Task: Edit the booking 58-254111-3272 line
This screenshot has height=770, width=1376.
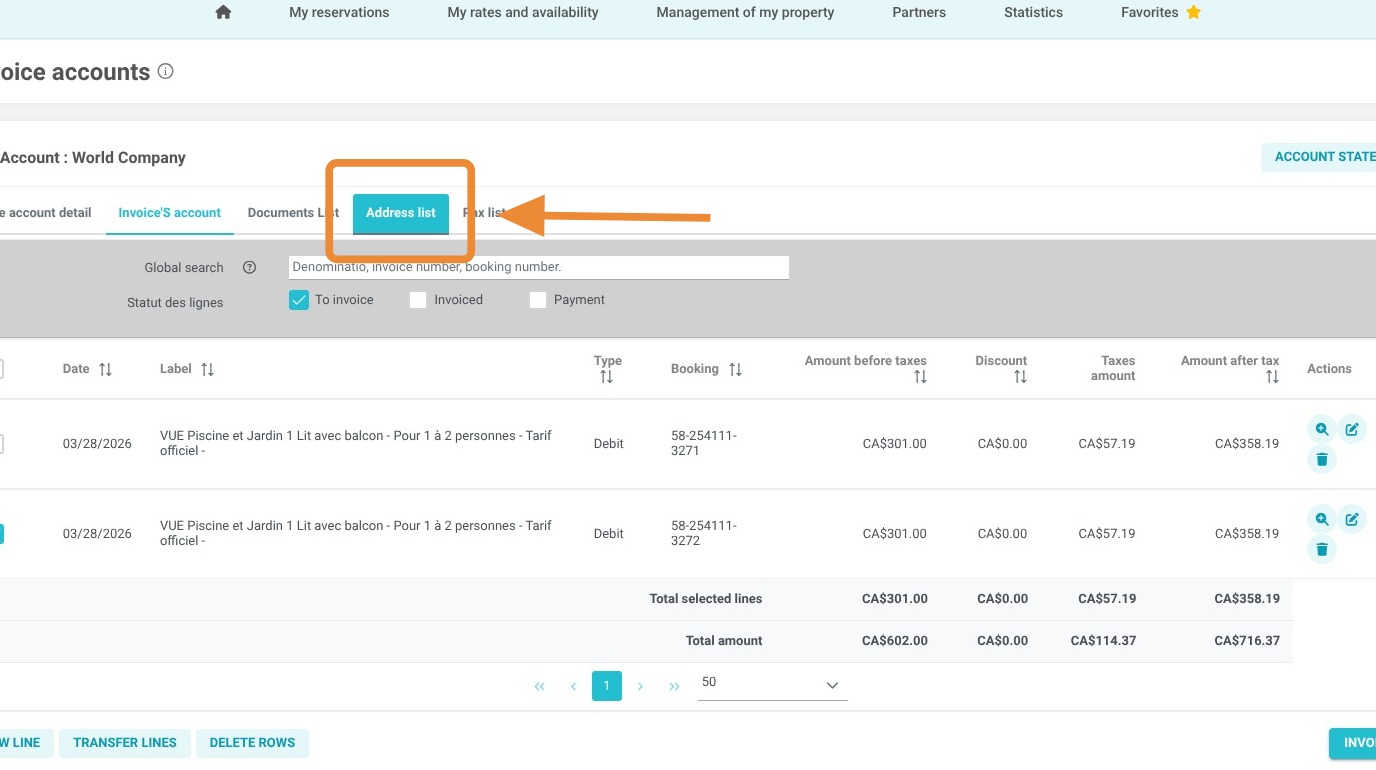Action: pyautogui.click(x=1352, y=519)
